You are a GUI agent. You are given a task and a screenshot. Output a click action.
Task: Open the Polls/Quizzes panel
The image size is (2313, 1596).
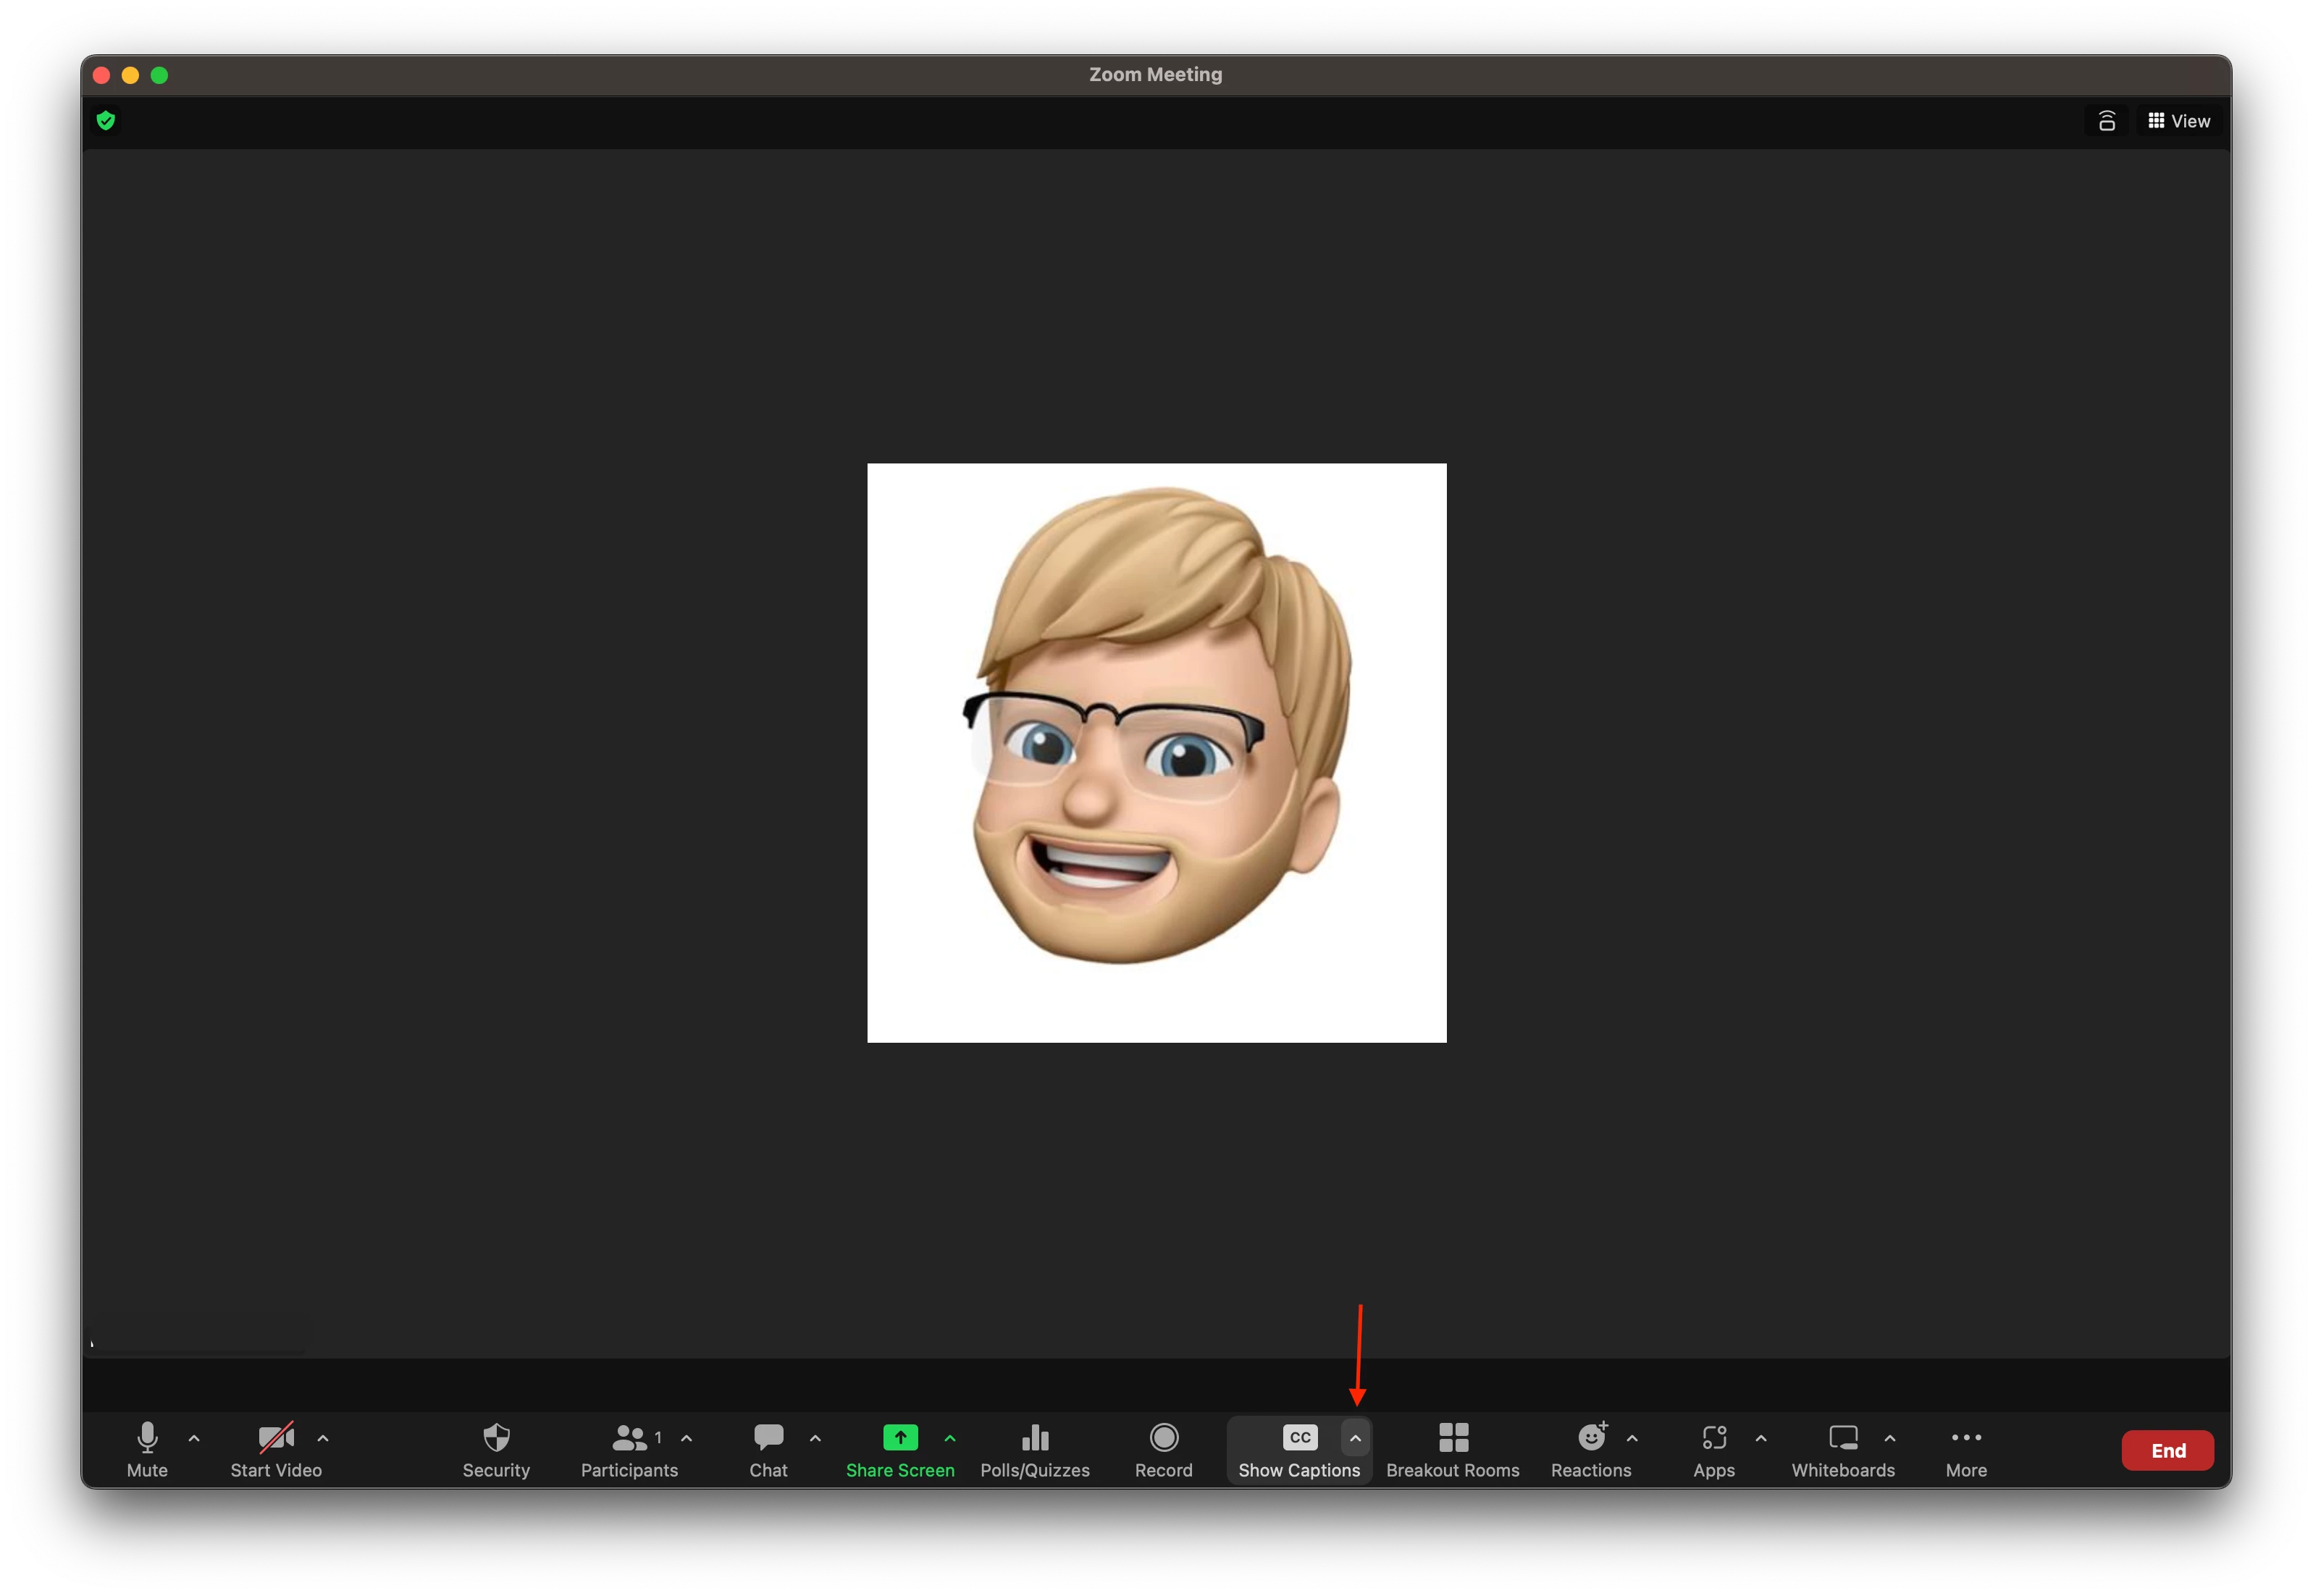(1034, 1448)
